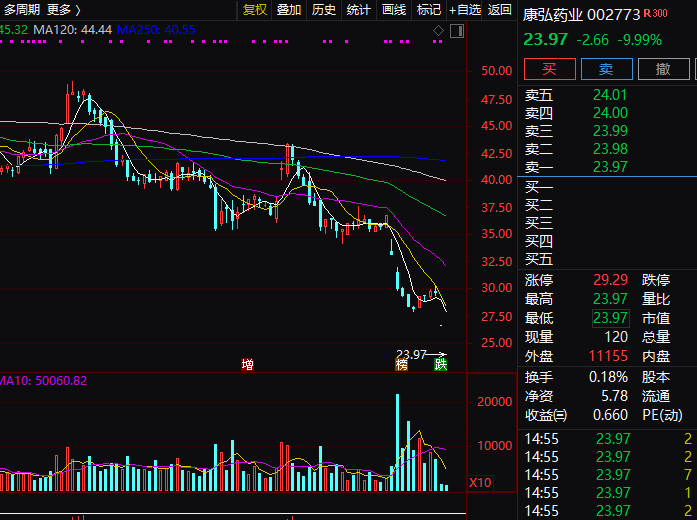Click the X10 volume scale label
This screenshot has height=520, width=697.
point(481,483)
